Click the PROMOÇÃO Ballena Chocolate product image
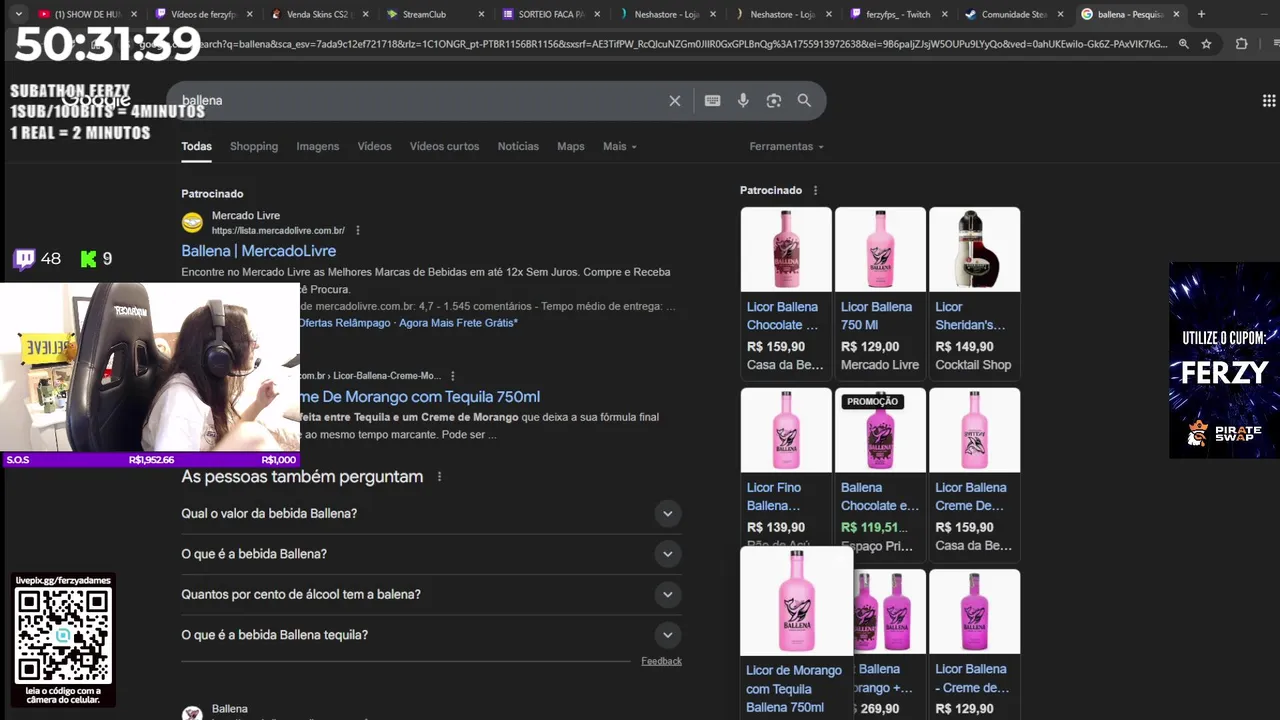 coord(880,431)
